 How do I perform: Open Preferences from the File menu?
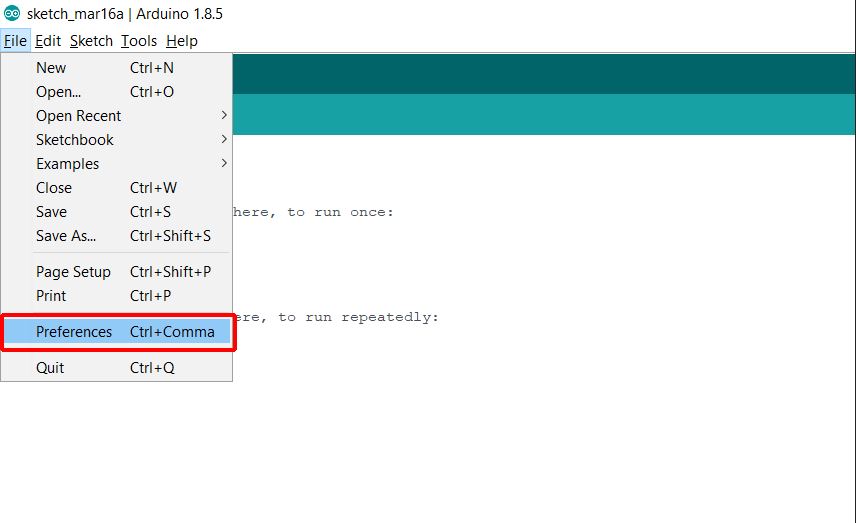[x=116, y=332]
